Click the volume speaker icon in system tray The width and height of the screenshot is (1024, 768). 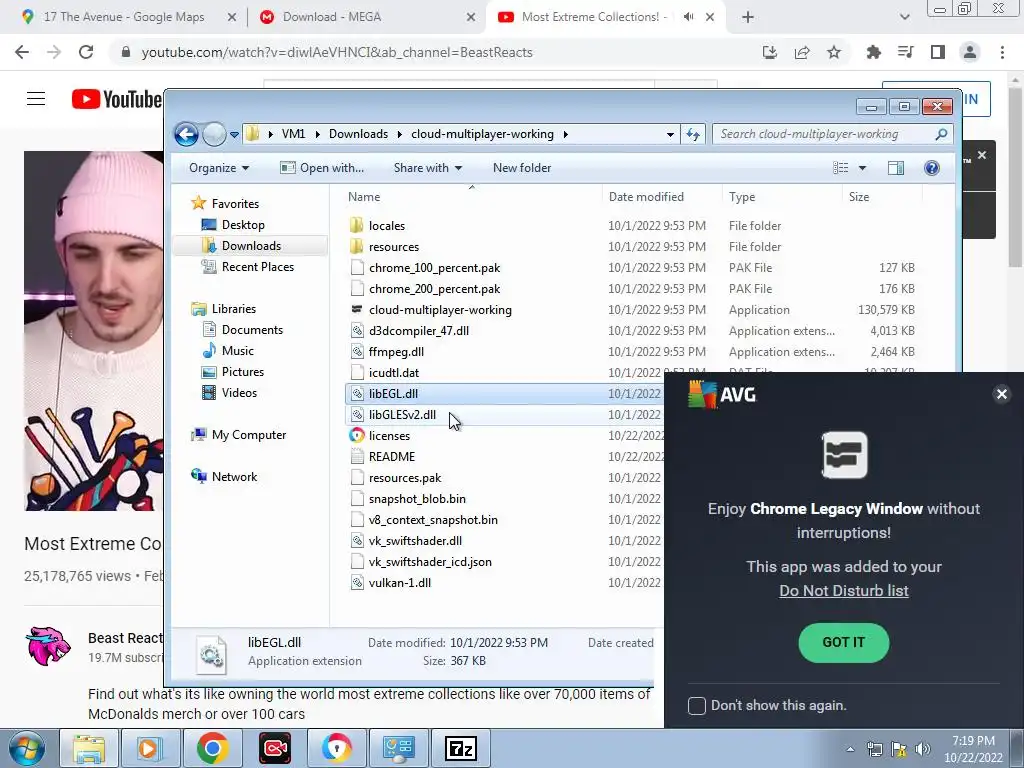tap(922, 749)
